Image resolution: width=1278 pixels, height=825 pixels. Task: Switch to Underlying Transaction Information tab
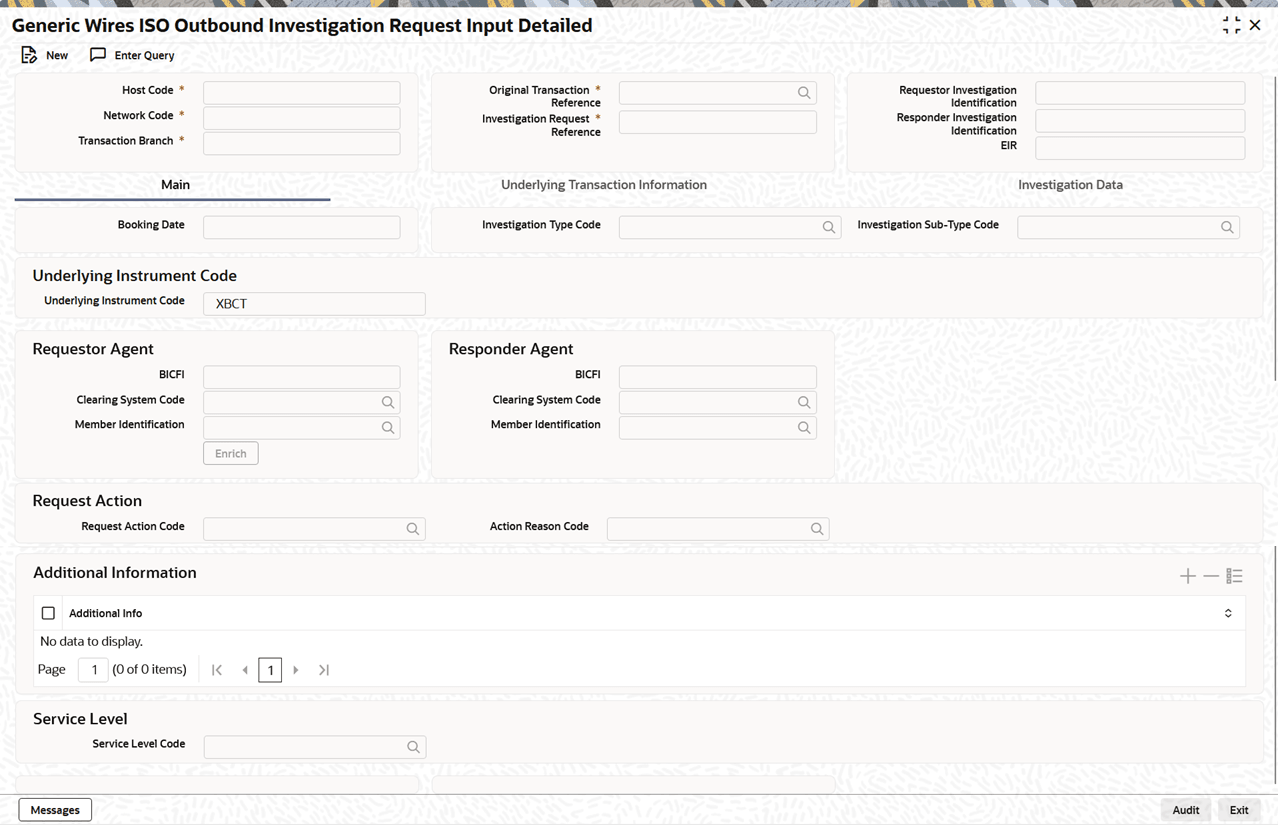pyautogui.click(x=604, y=185)
